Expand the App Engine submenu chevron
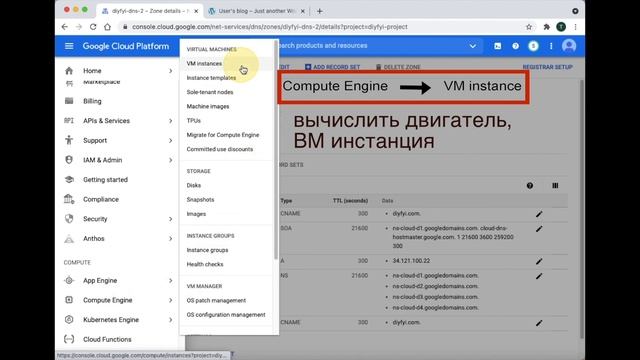This screenshot has width=640, height=360. point(171,281)
